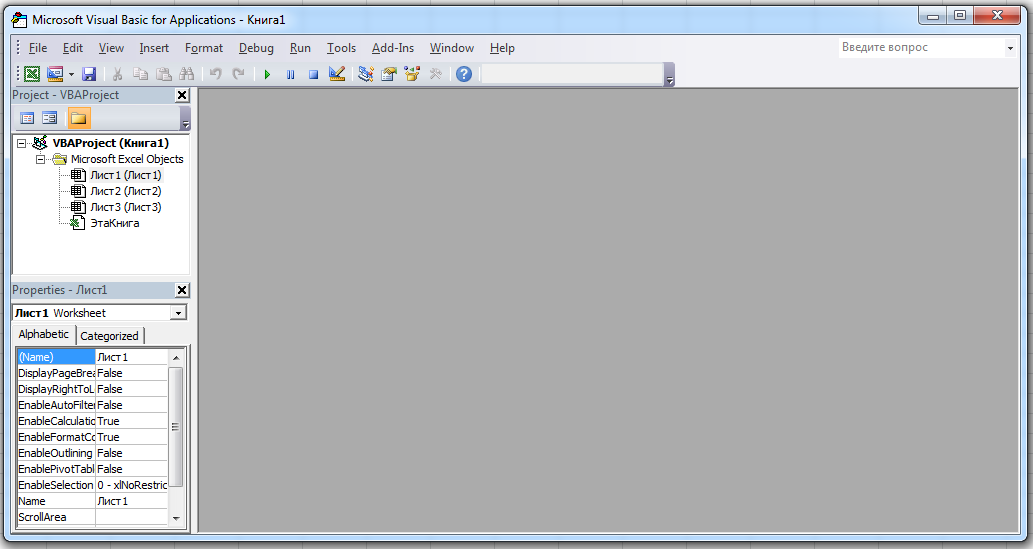Open the help question box dropdown arrow

pos(1010,47)
